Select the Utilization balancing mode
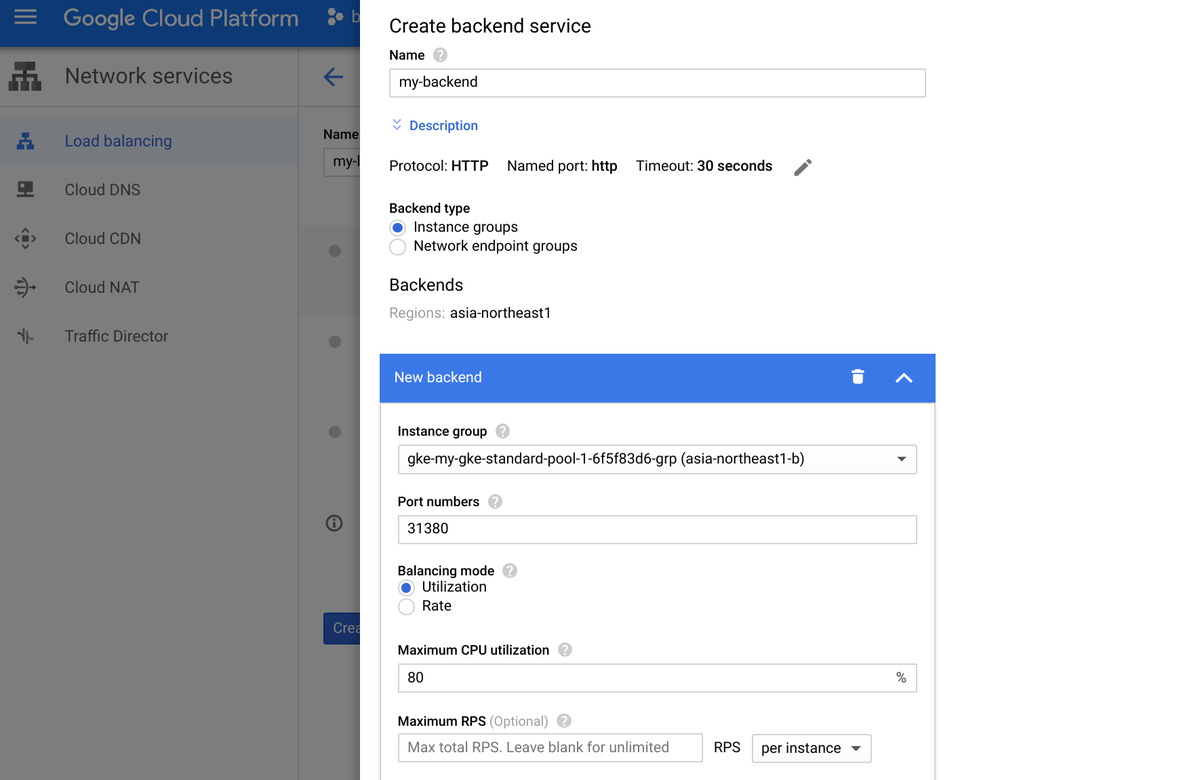The height and width of the screenshot is (780, 1200). (x=406, y=587)
